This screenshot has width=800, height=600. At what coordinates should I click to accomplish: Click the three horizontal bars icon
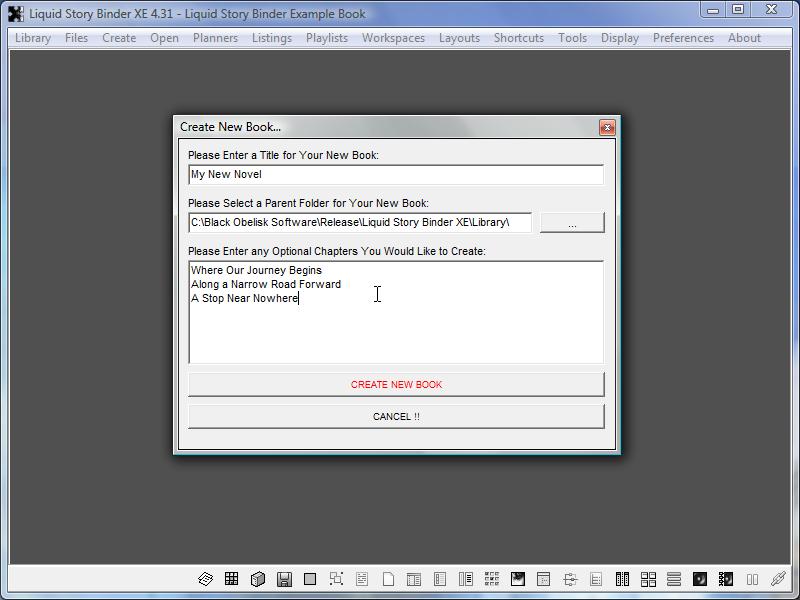point(674,579)
